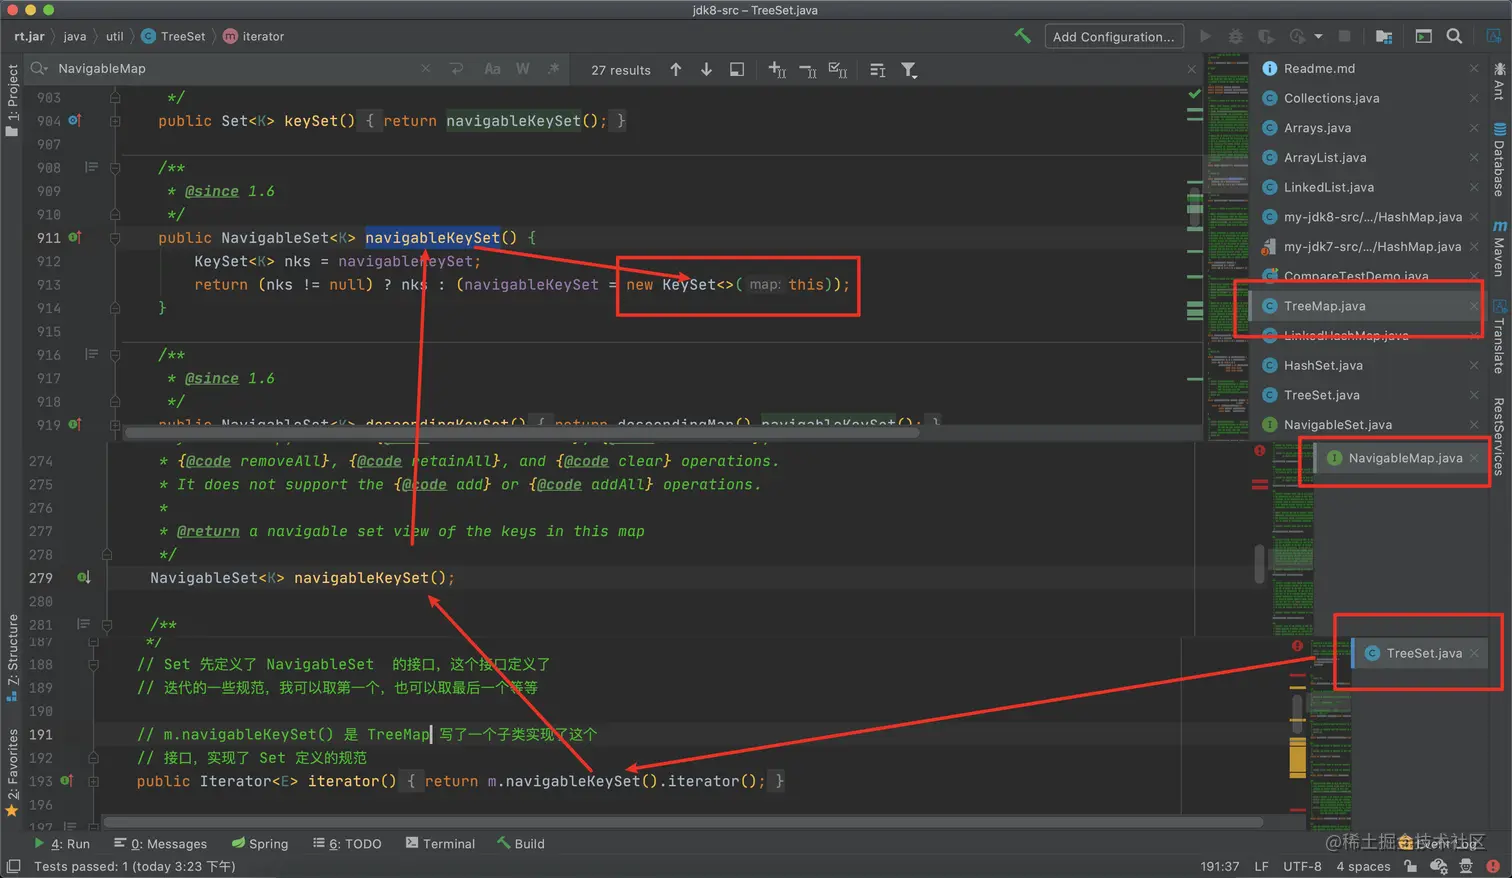
Task: Toggle the 2: Favorites tool window
Action: pyautogui.click(x=12, y=772)
